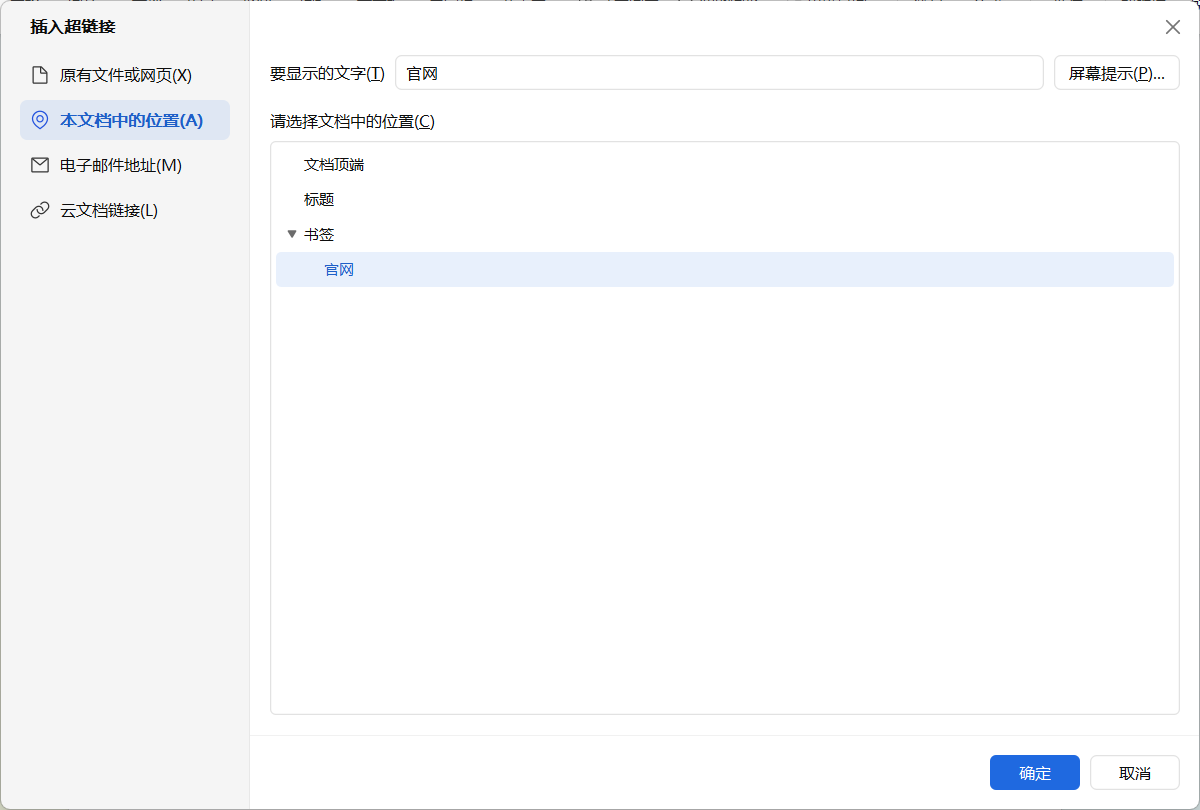The image size is (1200, 810).
Task: Click the 书签 label in the tree
Action: click(321, 234)
